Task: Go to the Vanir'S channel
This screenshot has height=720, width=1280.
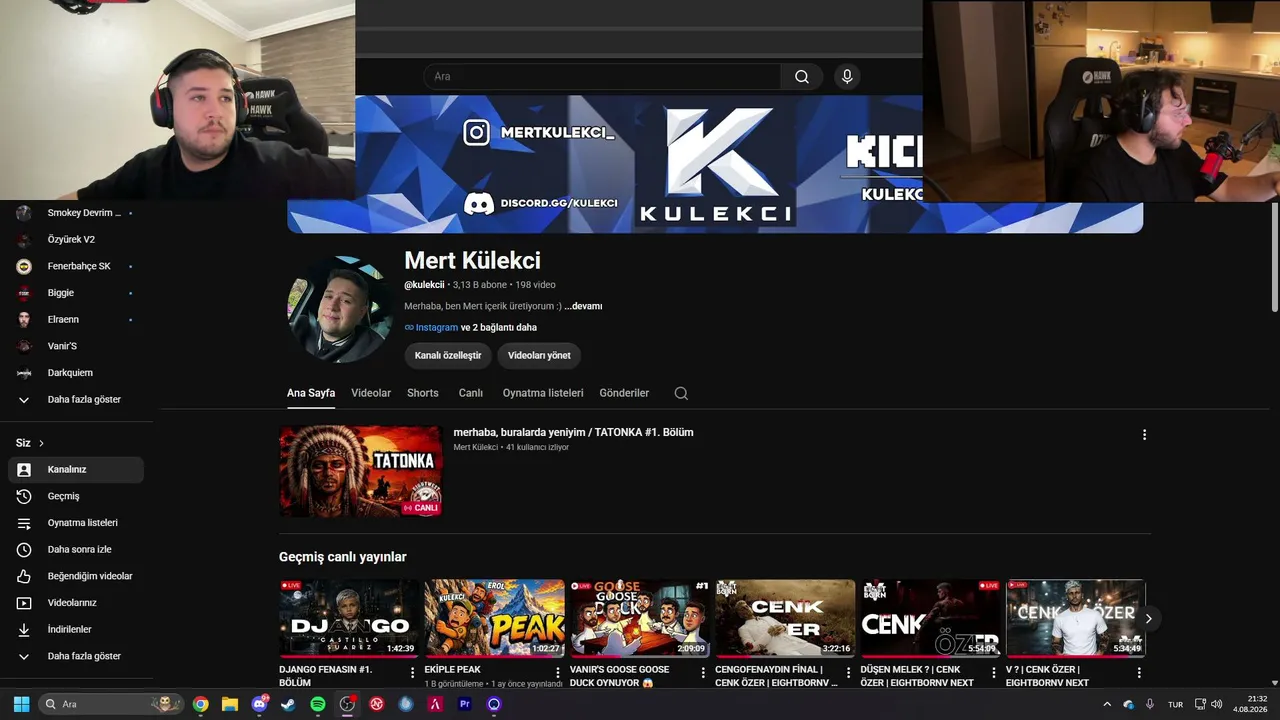Action: tap(76, 346)
